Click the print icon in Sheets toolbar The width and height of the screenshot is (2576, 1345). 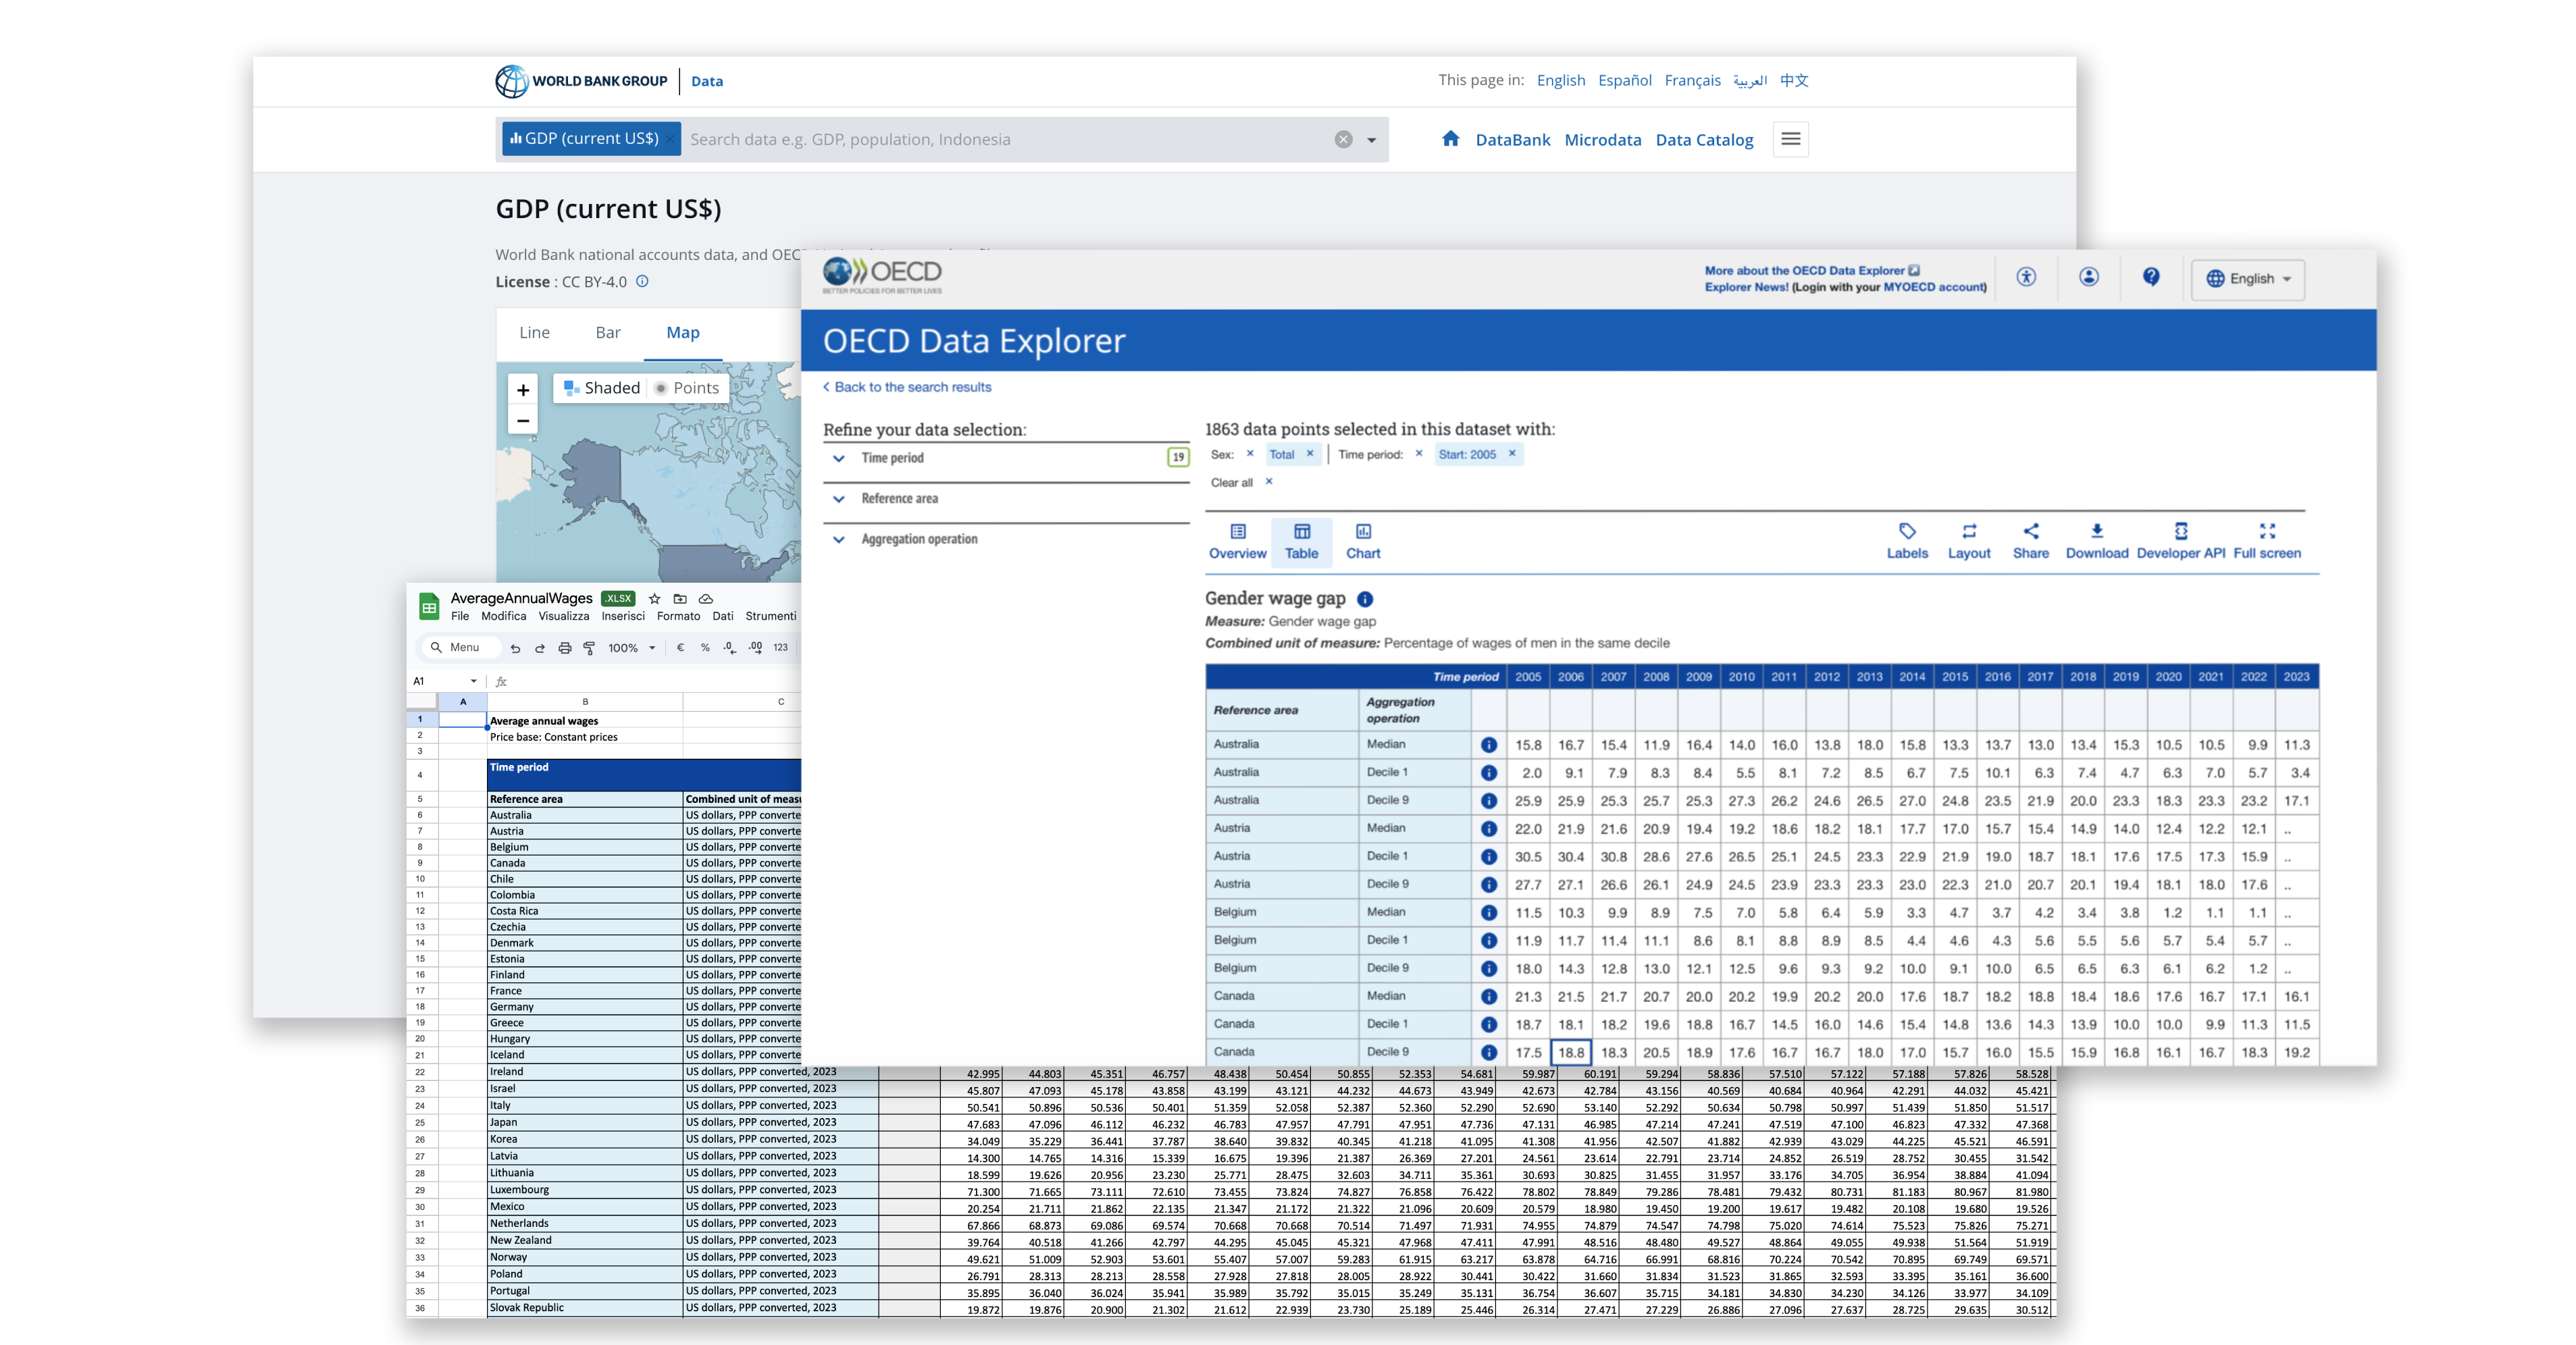564,648
